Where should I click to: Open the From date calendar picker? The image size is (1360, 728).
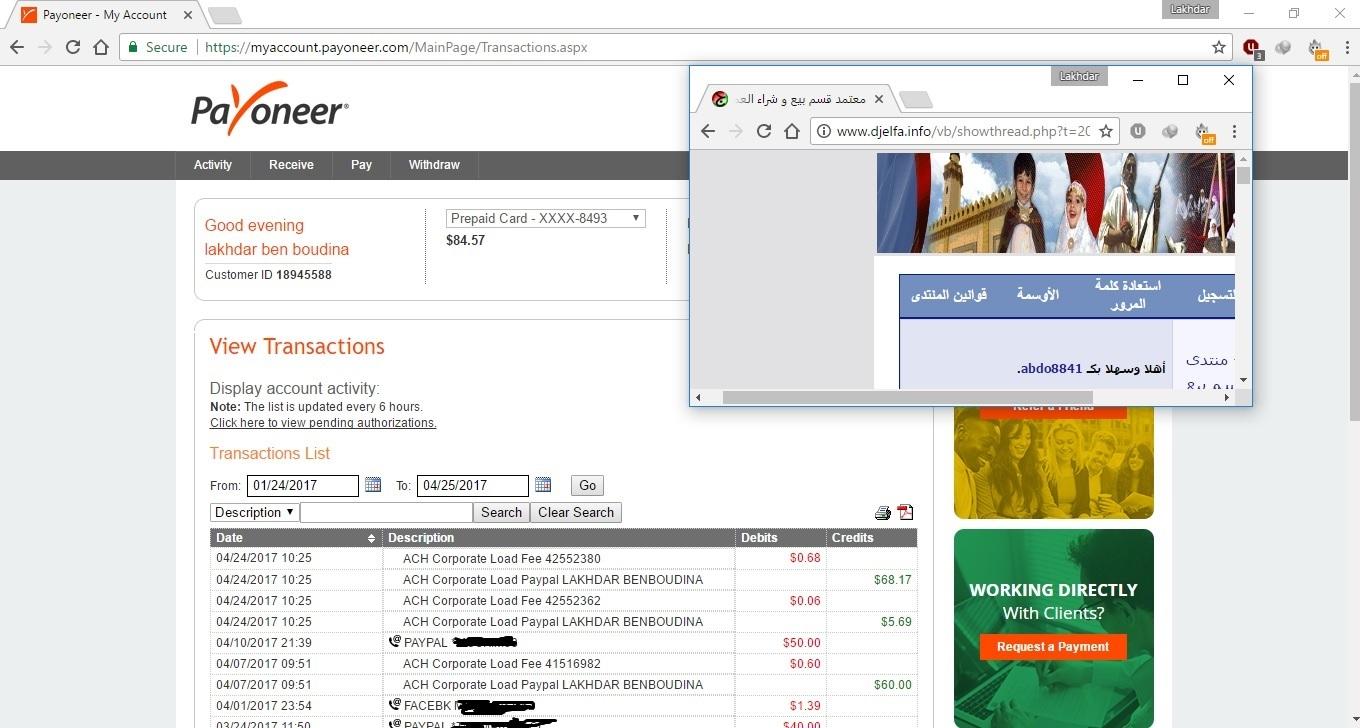tap(373, 485)
